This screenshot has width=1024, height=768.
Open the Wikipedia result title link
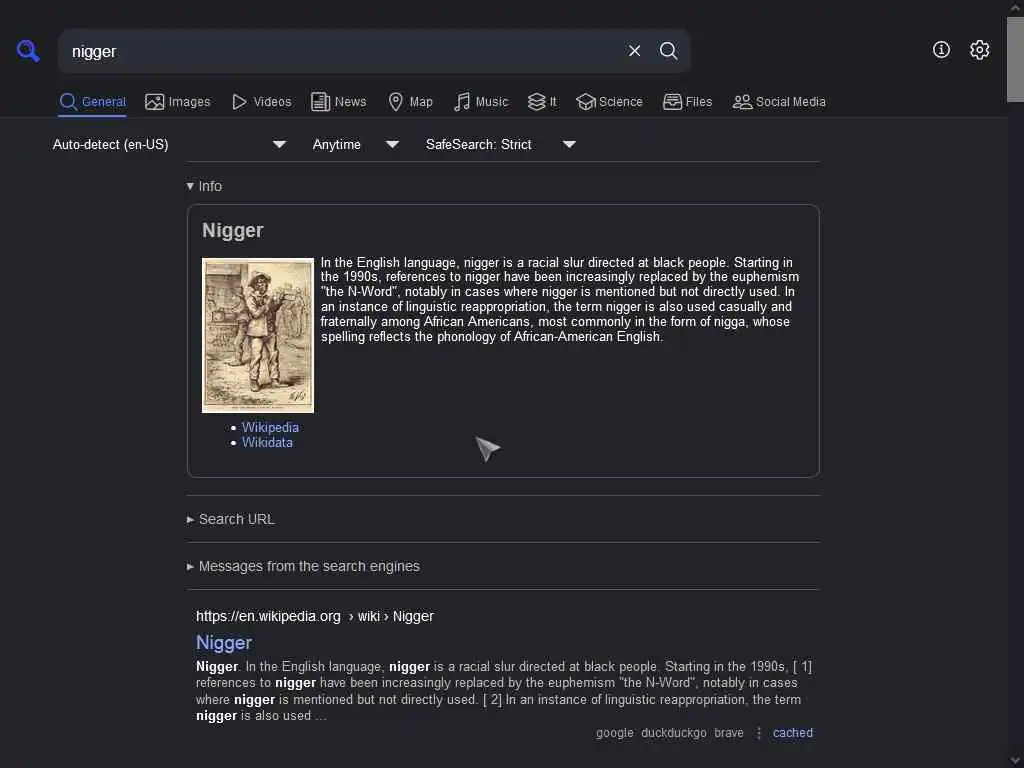click(x=224, y=643)
